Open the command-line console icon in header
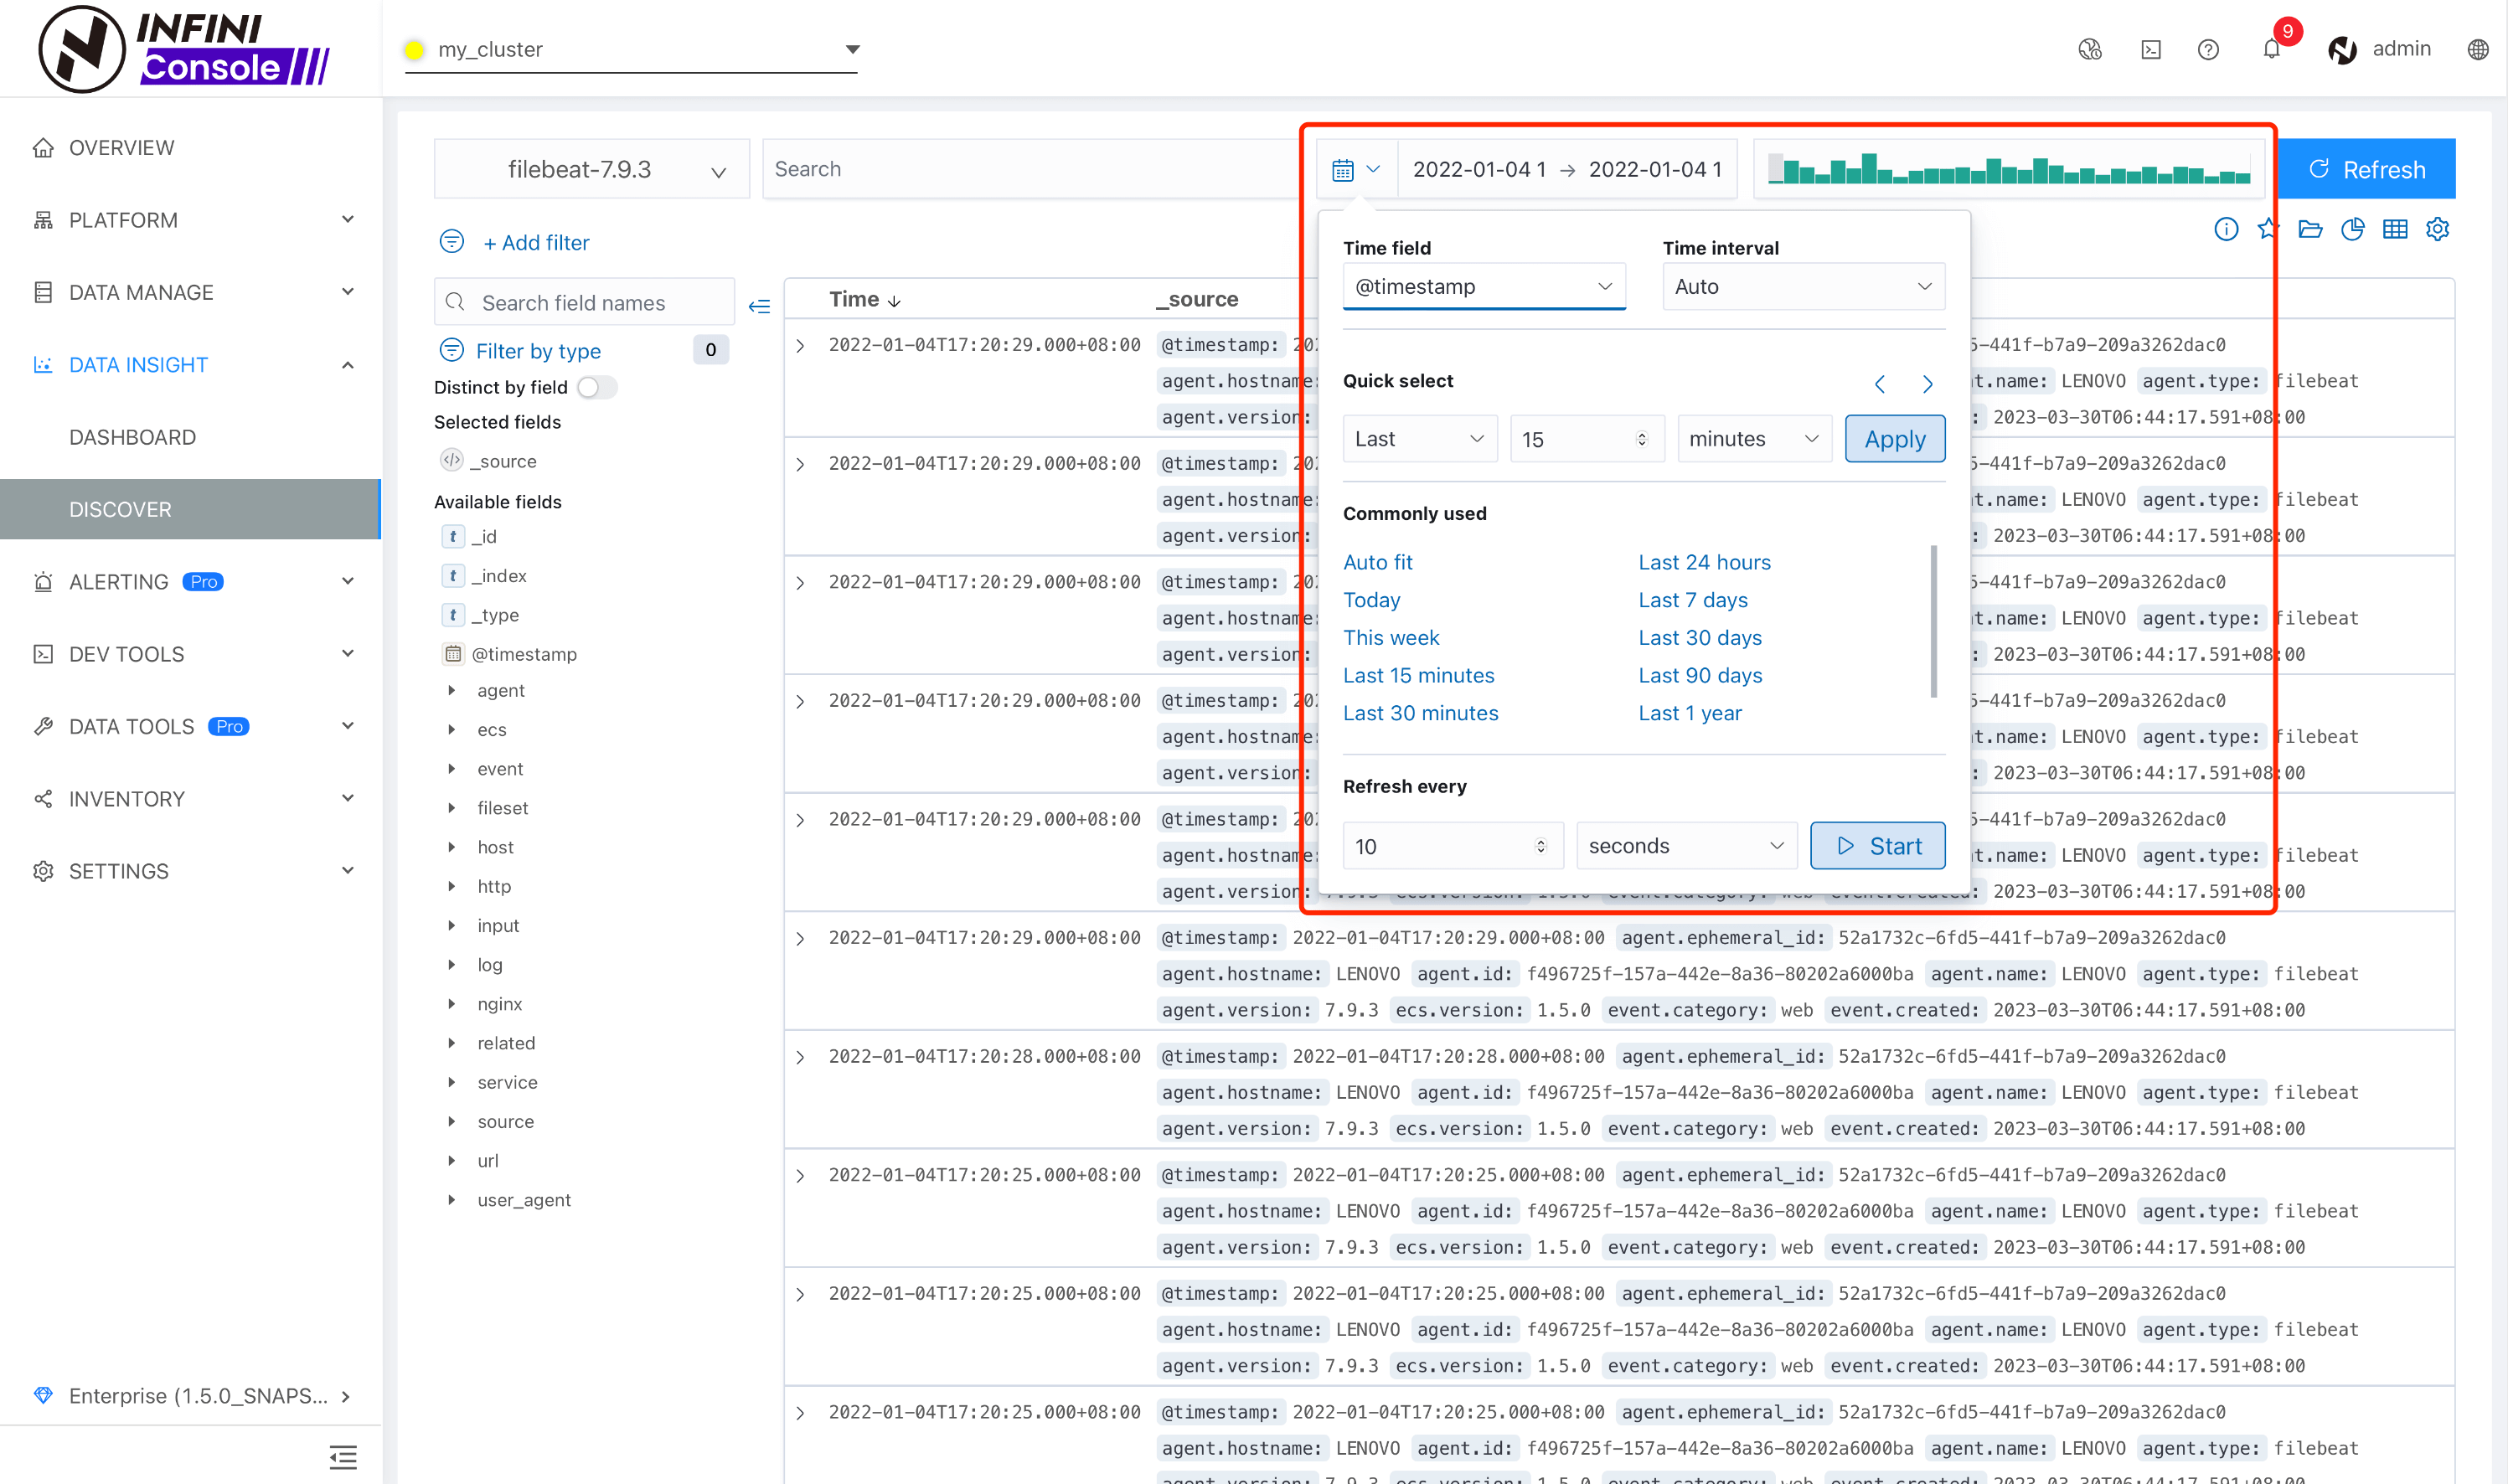Viewport: 2508px width, 1484px height. [2150, 50]
